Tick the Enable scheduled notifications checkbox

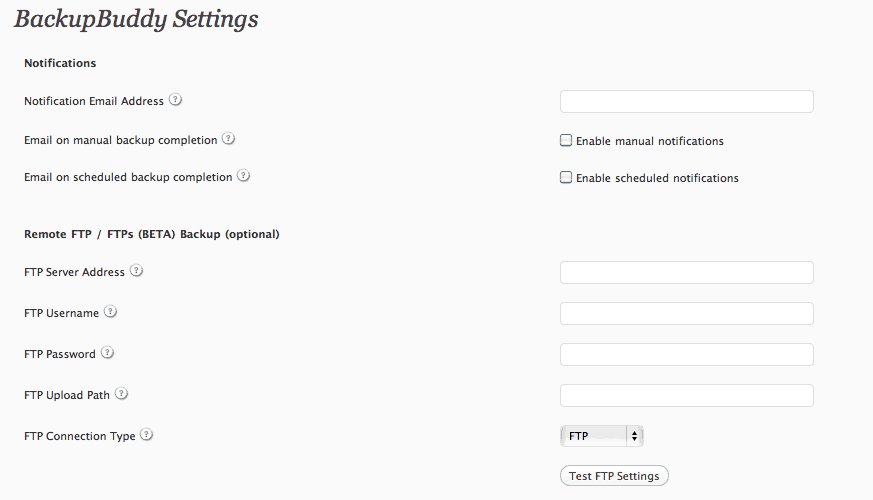click(x=566, y=178)
